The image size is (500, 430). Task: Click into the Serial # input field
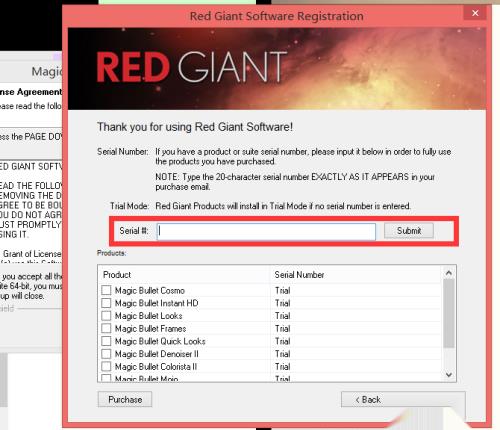[266, 231]
